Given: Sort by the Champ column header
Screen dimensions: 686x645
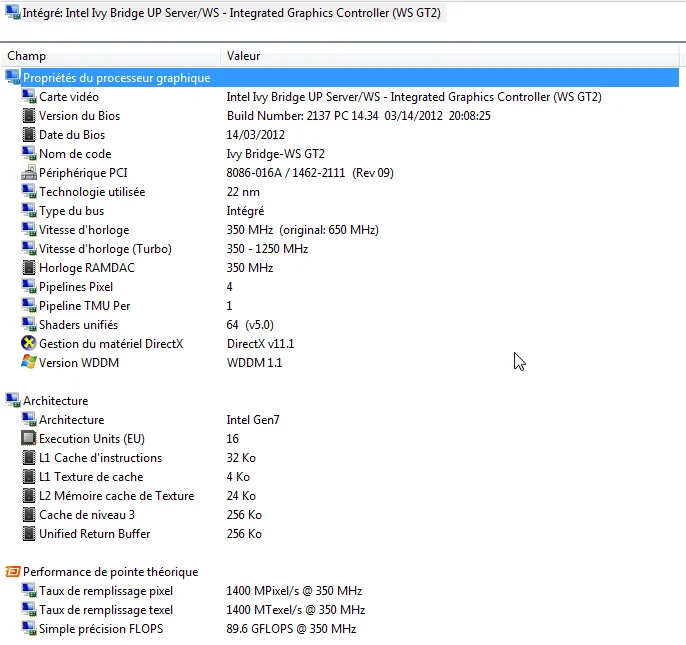Looking at the screenshot, I should 111,56.
